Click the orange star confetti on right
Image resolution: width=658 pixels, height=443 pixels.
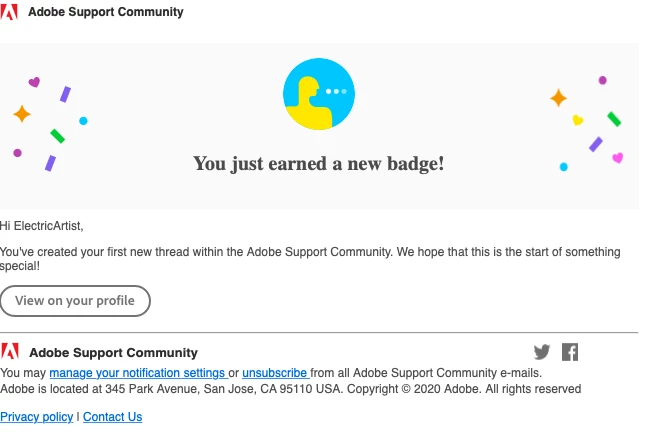(559, 98)
